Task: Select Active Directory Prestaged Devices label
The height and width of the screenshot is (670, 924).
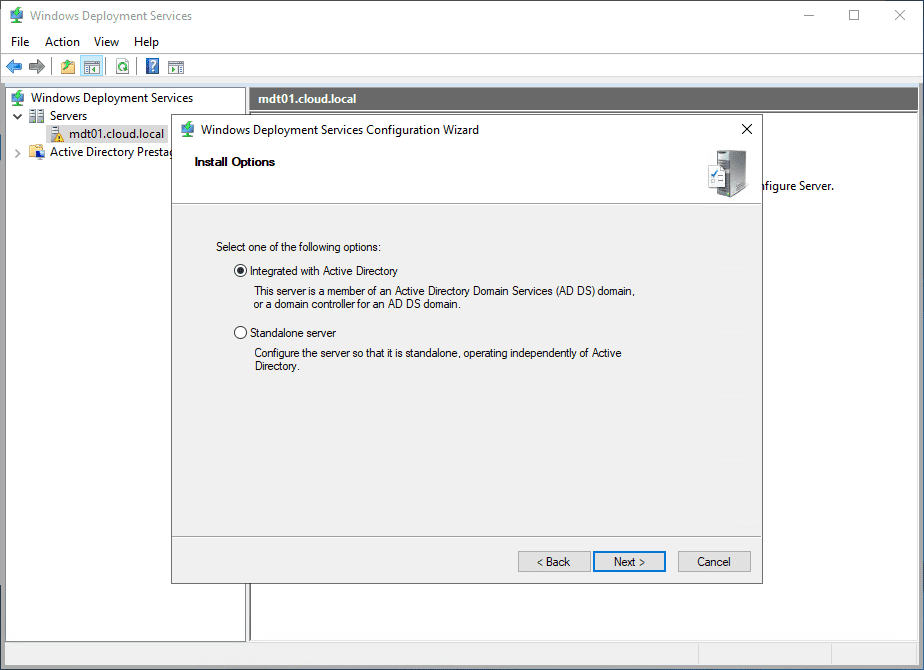Action: 111,152
